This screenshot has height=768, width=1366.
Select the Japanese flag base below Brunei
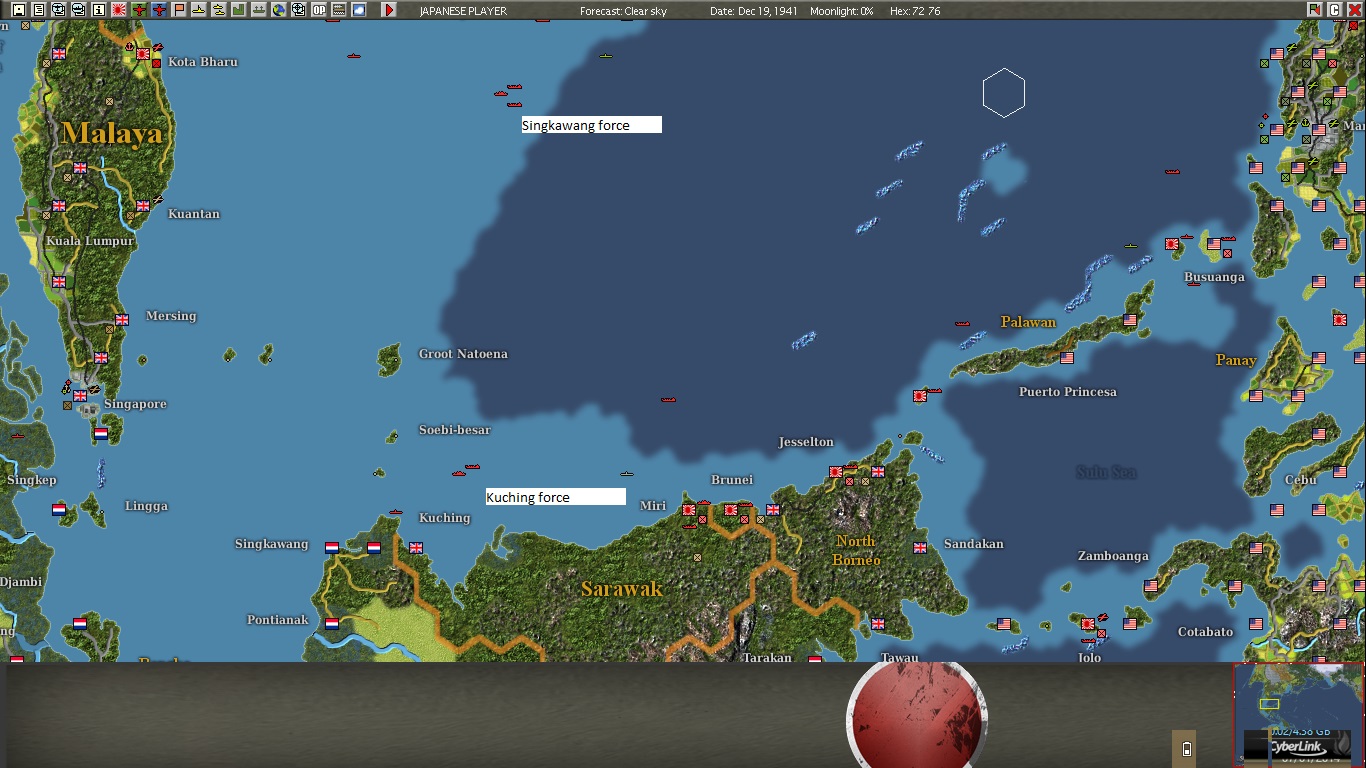tap(731, 510)
